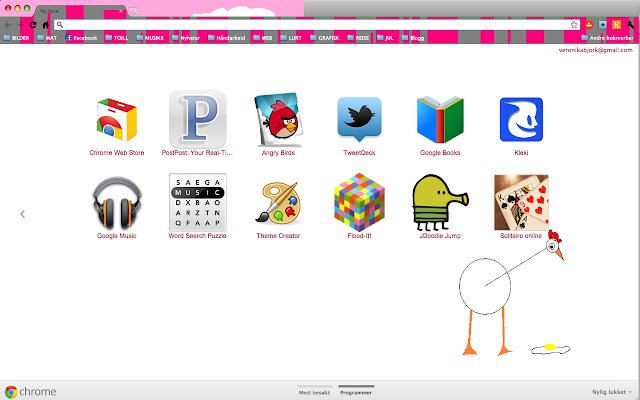This screenshot has width=640, height=400.
Task: Bookmark this page with the star
Action: pyautogui.click(x=574, y=25)
